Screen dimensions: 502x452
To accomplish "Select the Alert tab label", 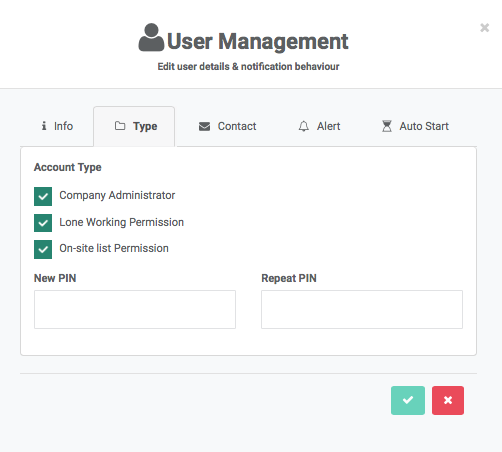I will point(328,126).
